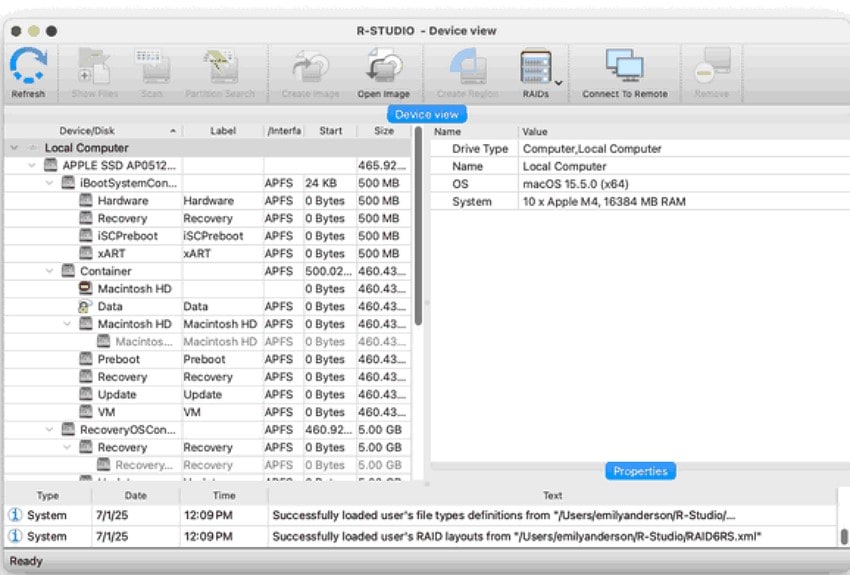The height and width of the screenshot is (575, 850).
Task: Click the Type column header in log
Action: pos(48,495)
